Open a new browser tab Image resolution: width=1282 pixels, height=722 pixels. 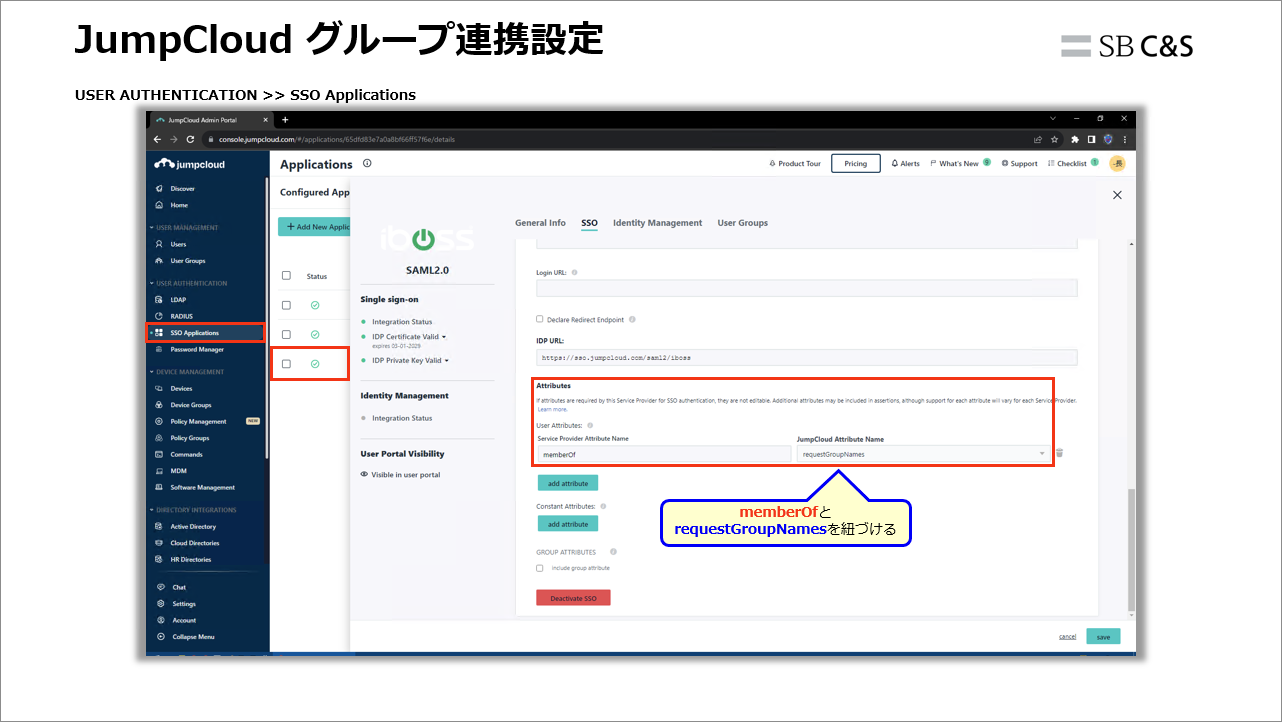tap(285, 119)
